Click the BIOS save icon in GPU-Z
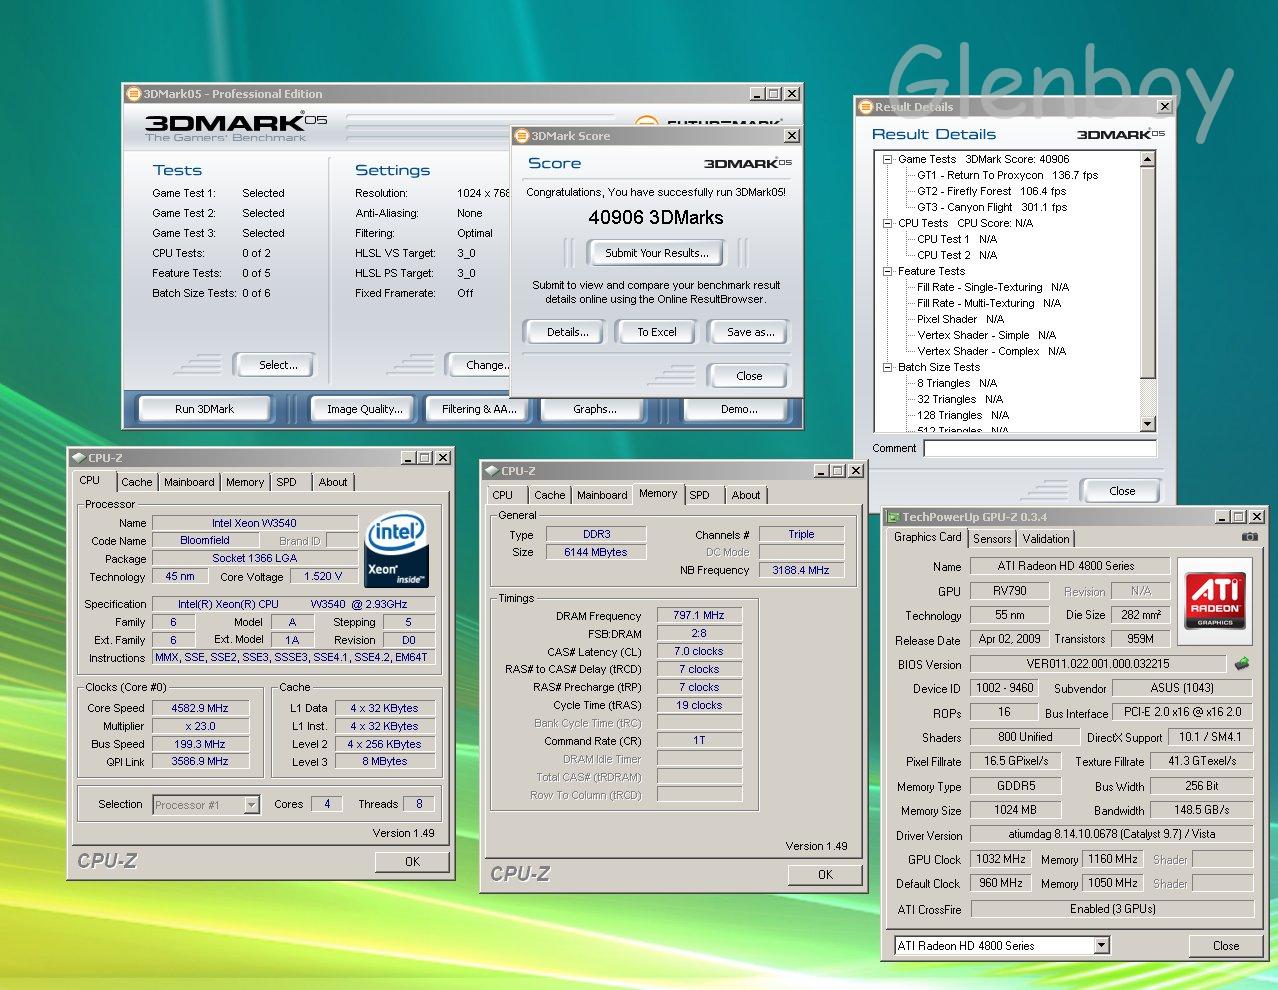The height and width of the screenshot is (990, 1278). pyautogui.click(x=1241, y=663)
